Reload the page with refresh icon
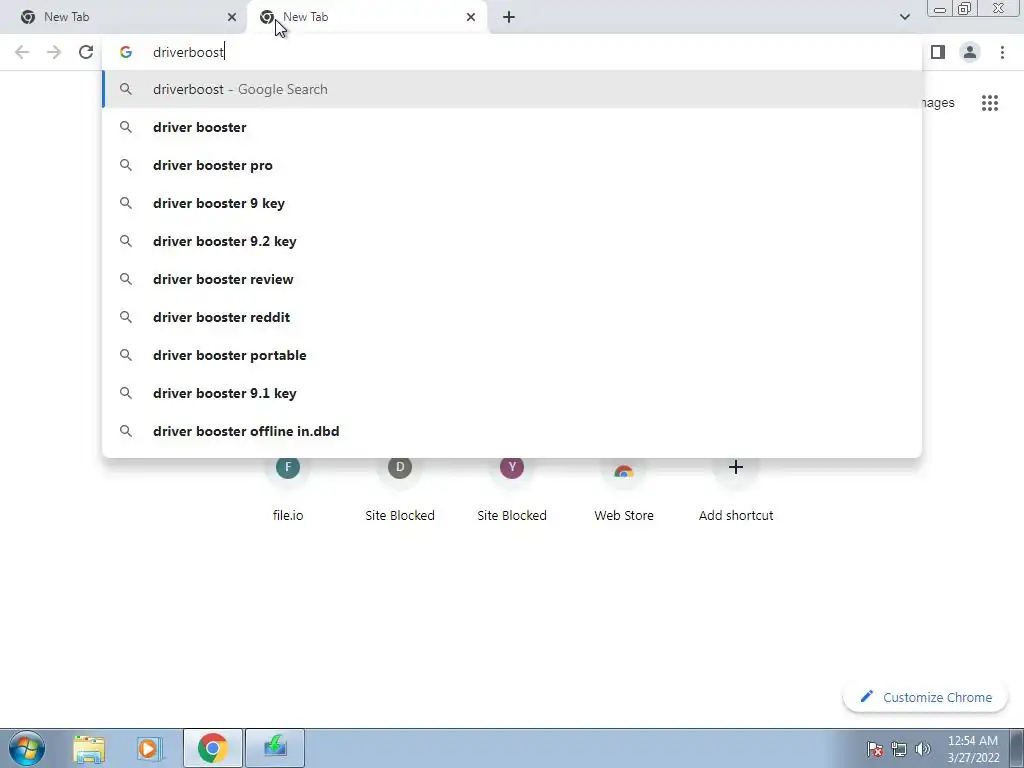This screenshot has width=1024, height=768. [x=86, y=52]
